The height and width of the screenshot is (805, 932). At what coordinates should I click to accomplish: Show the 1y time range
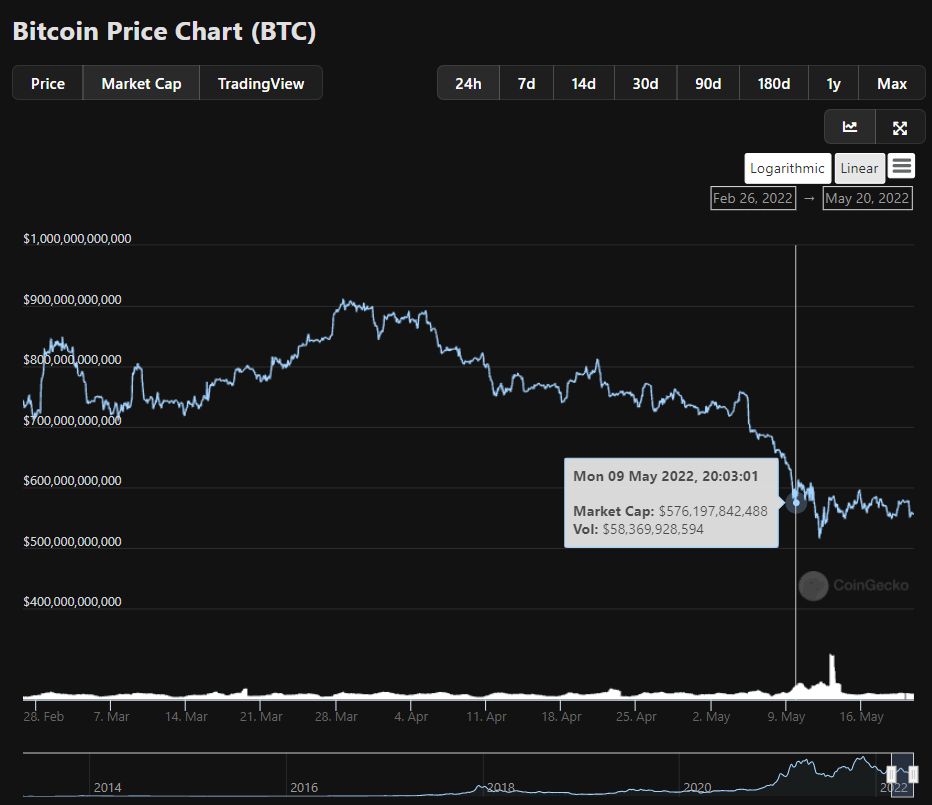(x=833, y=83)
